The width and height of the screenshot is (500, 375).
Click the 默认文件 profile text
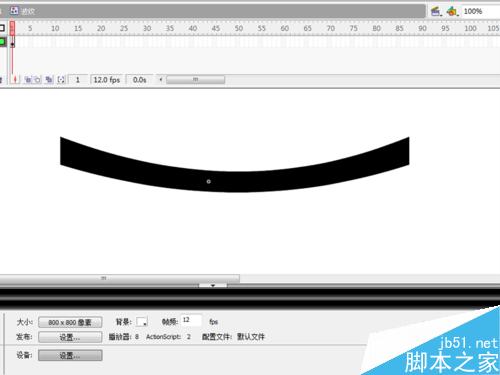pos(251,337)
